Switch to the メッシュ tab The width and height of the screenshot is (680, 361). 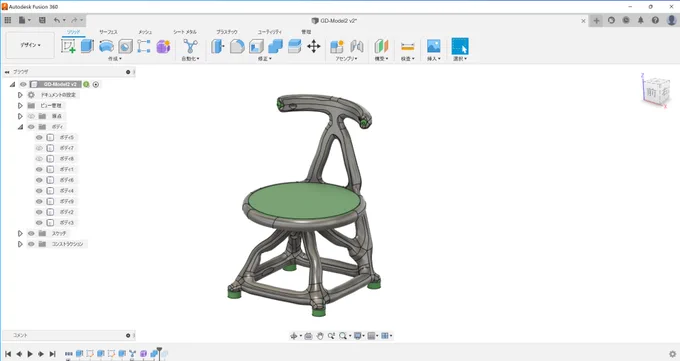point(145,32)
